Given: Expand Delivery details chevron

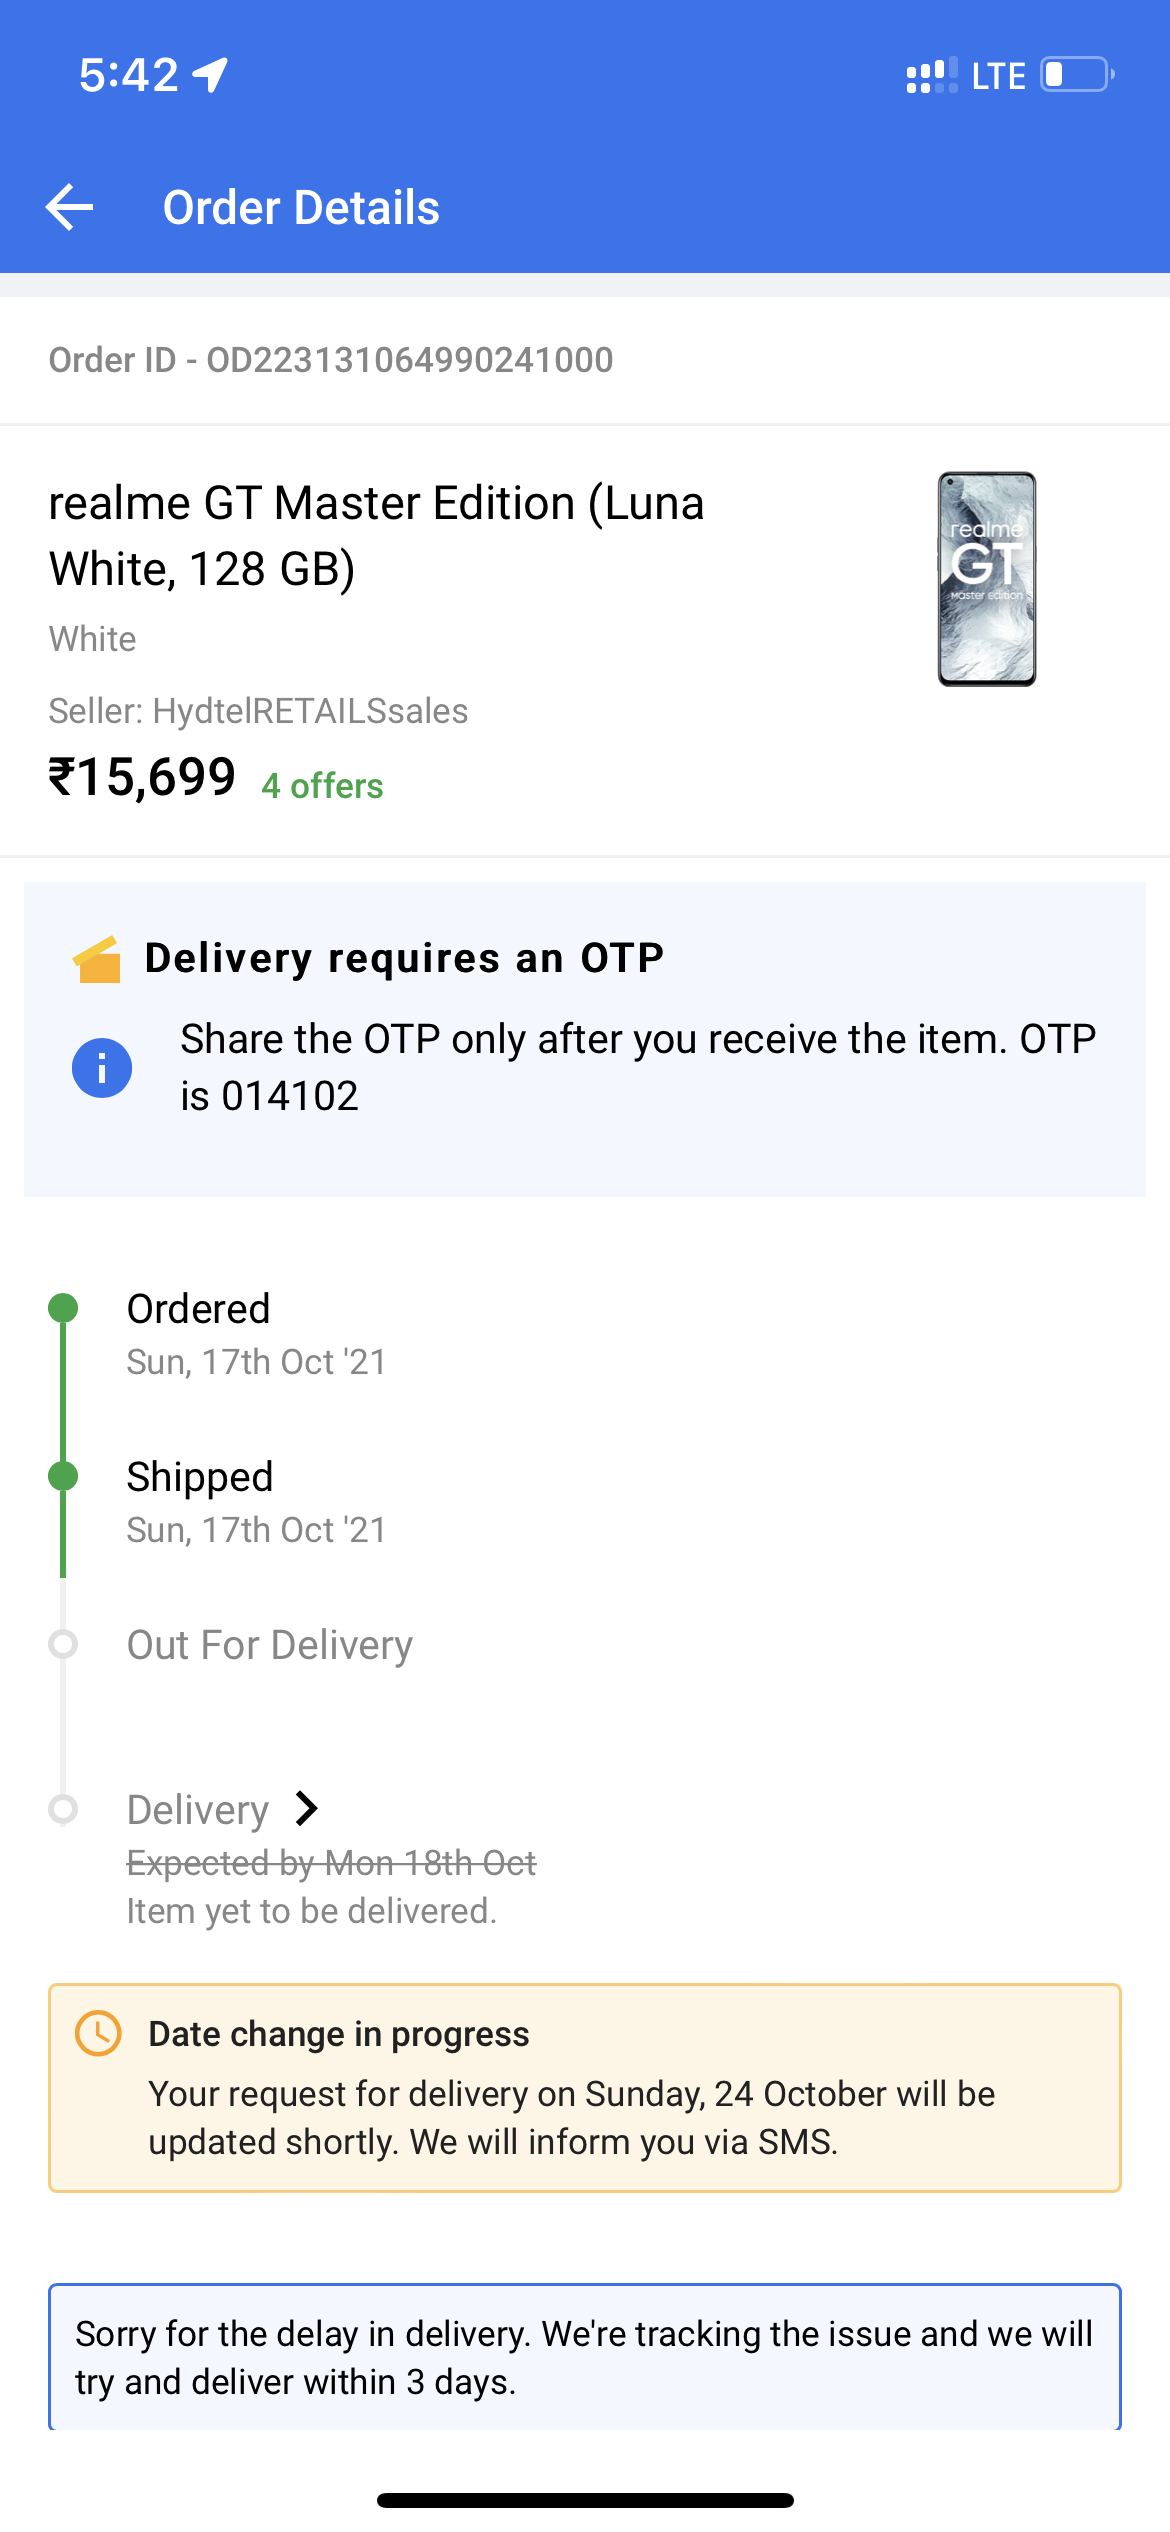Looking at the screenshot, I should click(307, 1808).
